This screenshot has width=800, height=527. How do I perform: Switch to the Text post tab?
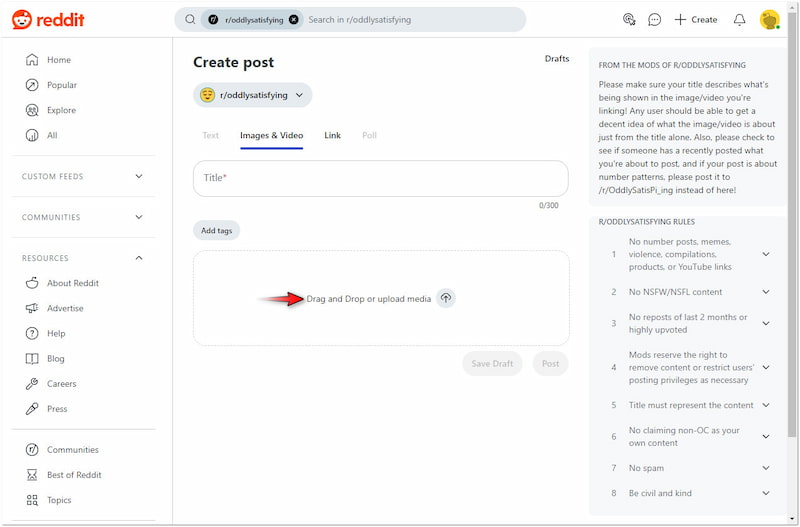(x=210, y=135)
